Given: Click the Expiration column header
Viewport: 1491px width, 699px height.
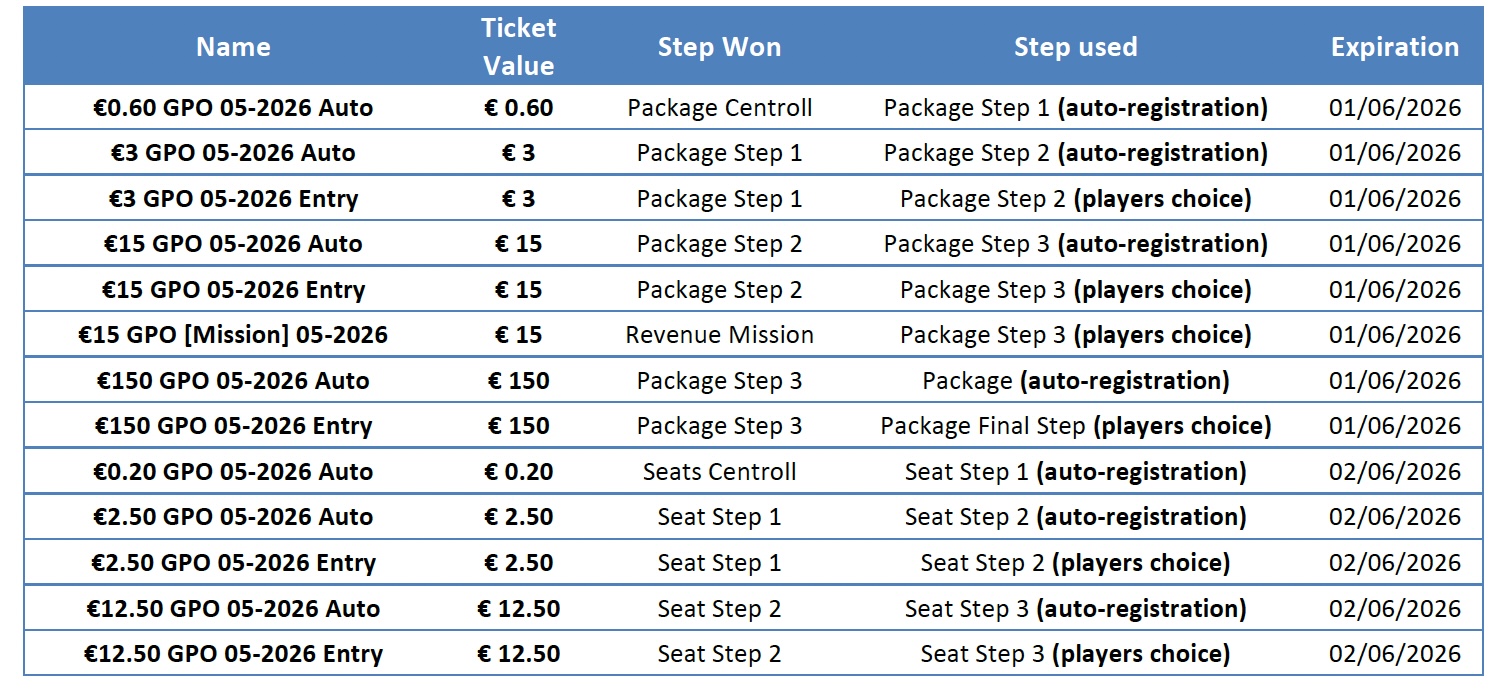Looking at the screenshot, I should click(1394, 47).
